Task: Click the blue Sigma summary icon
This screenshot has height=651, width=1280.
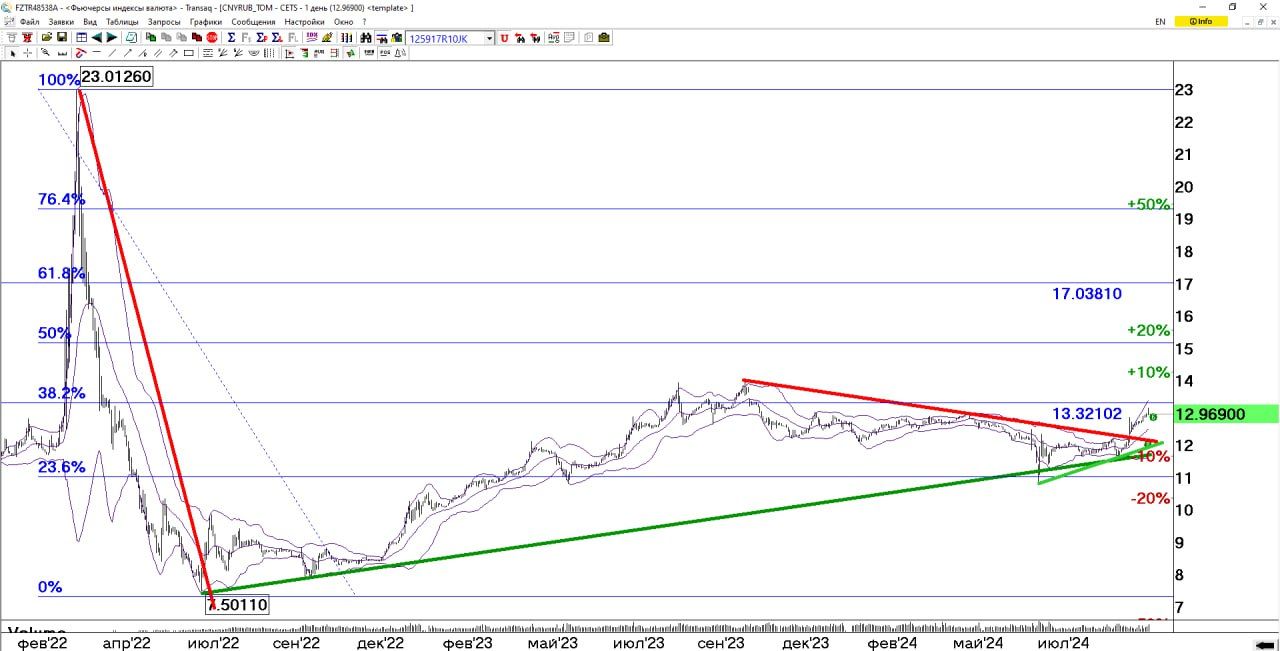Action: click(x=231, y=37)
